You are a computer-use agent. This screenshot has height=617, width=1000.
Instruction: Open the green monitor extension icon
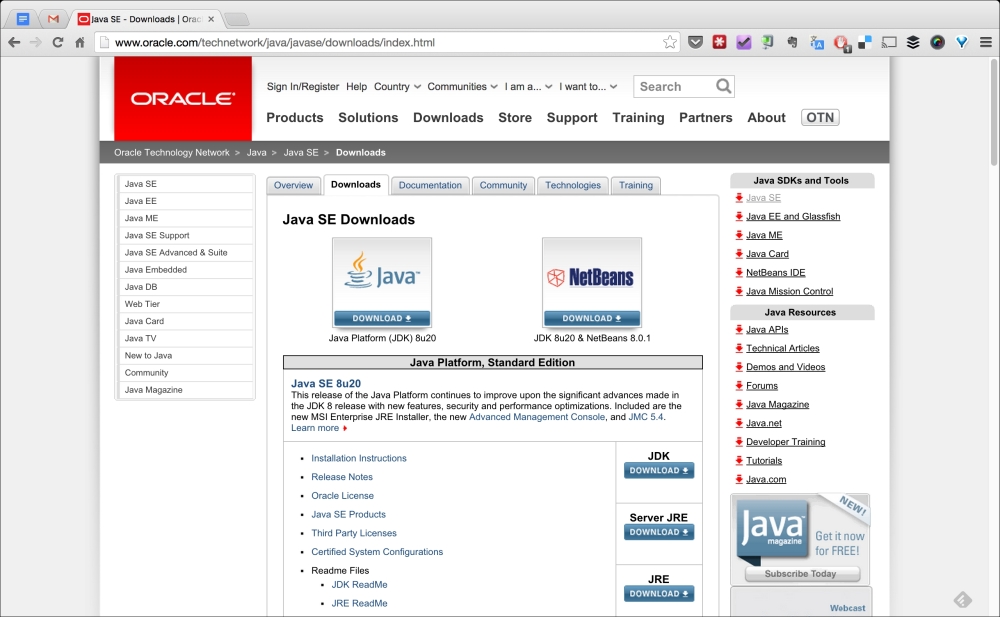click(768, 43)
